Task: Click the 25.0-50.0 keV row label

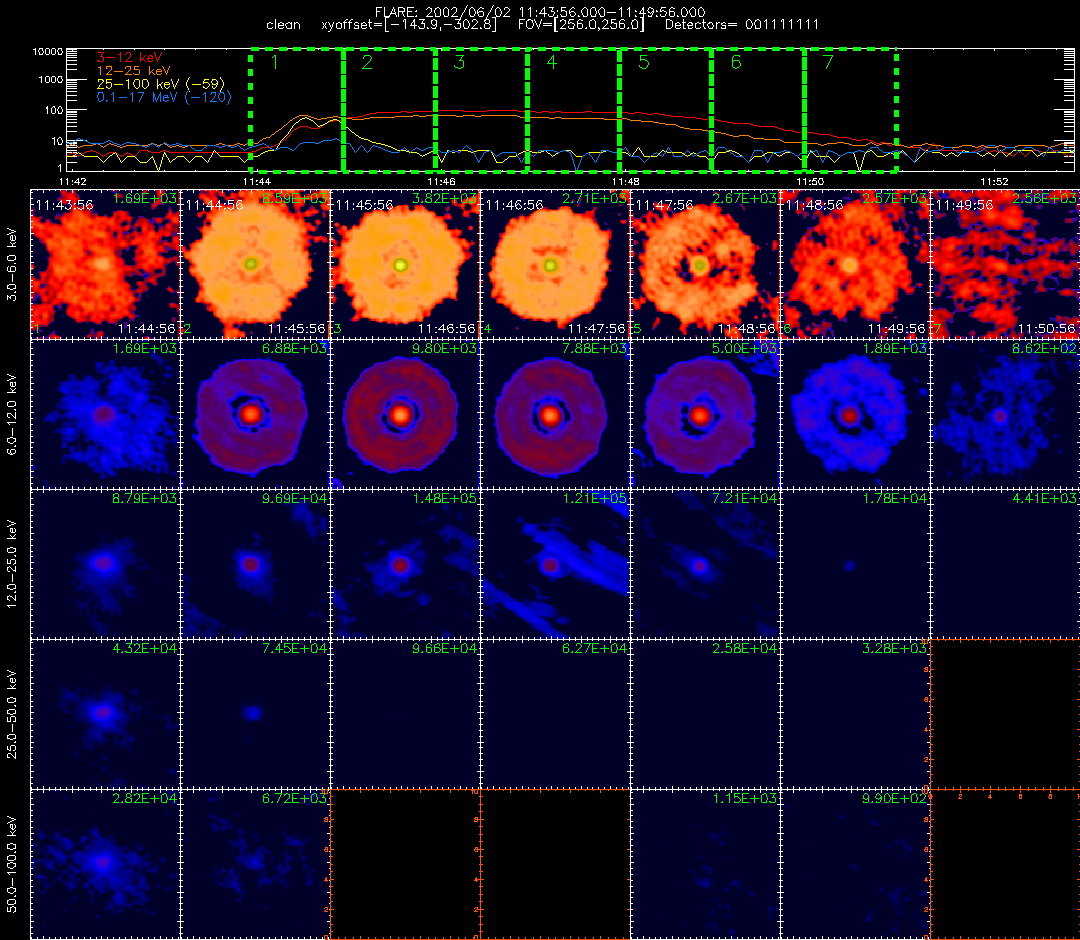Action: pyautogui.click(x=12, y=714)
